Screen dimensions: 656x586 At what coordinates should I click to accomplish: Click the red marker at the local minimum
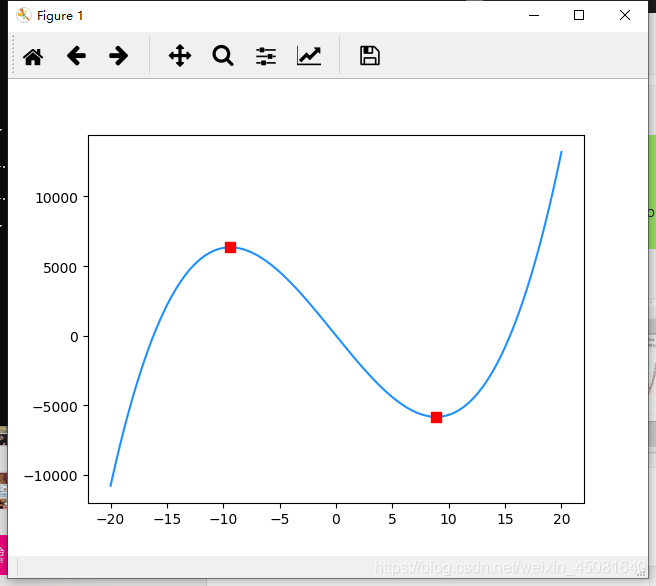click(436, 417)
